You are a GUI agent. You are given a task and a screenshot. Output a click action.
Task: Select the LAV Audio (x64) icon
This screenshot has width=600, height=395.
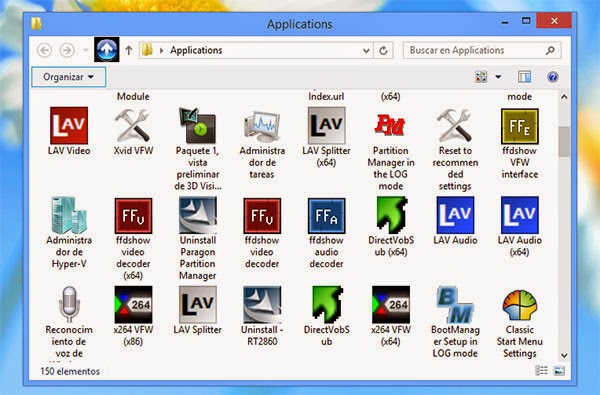pos(519,215)
